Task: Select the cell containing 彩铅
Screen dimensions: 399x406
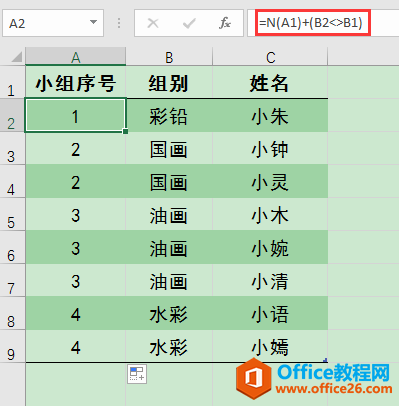Action: [x=169, y=115]
